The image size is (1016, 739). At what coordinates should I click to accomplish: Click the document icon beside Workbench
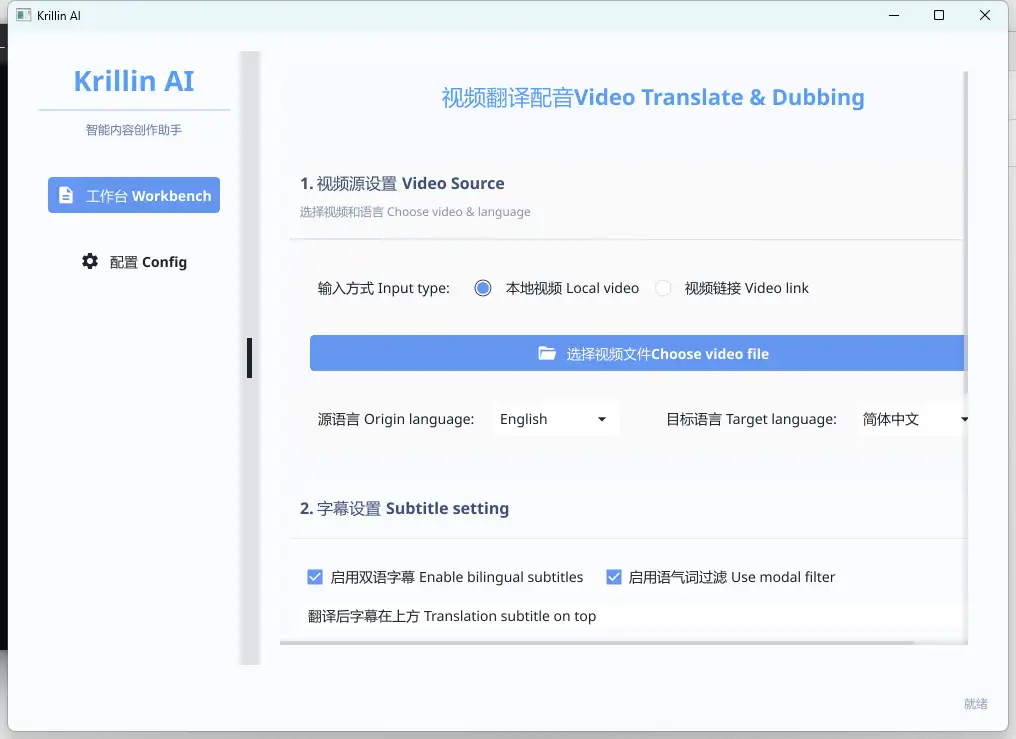(x=66, y=196)
